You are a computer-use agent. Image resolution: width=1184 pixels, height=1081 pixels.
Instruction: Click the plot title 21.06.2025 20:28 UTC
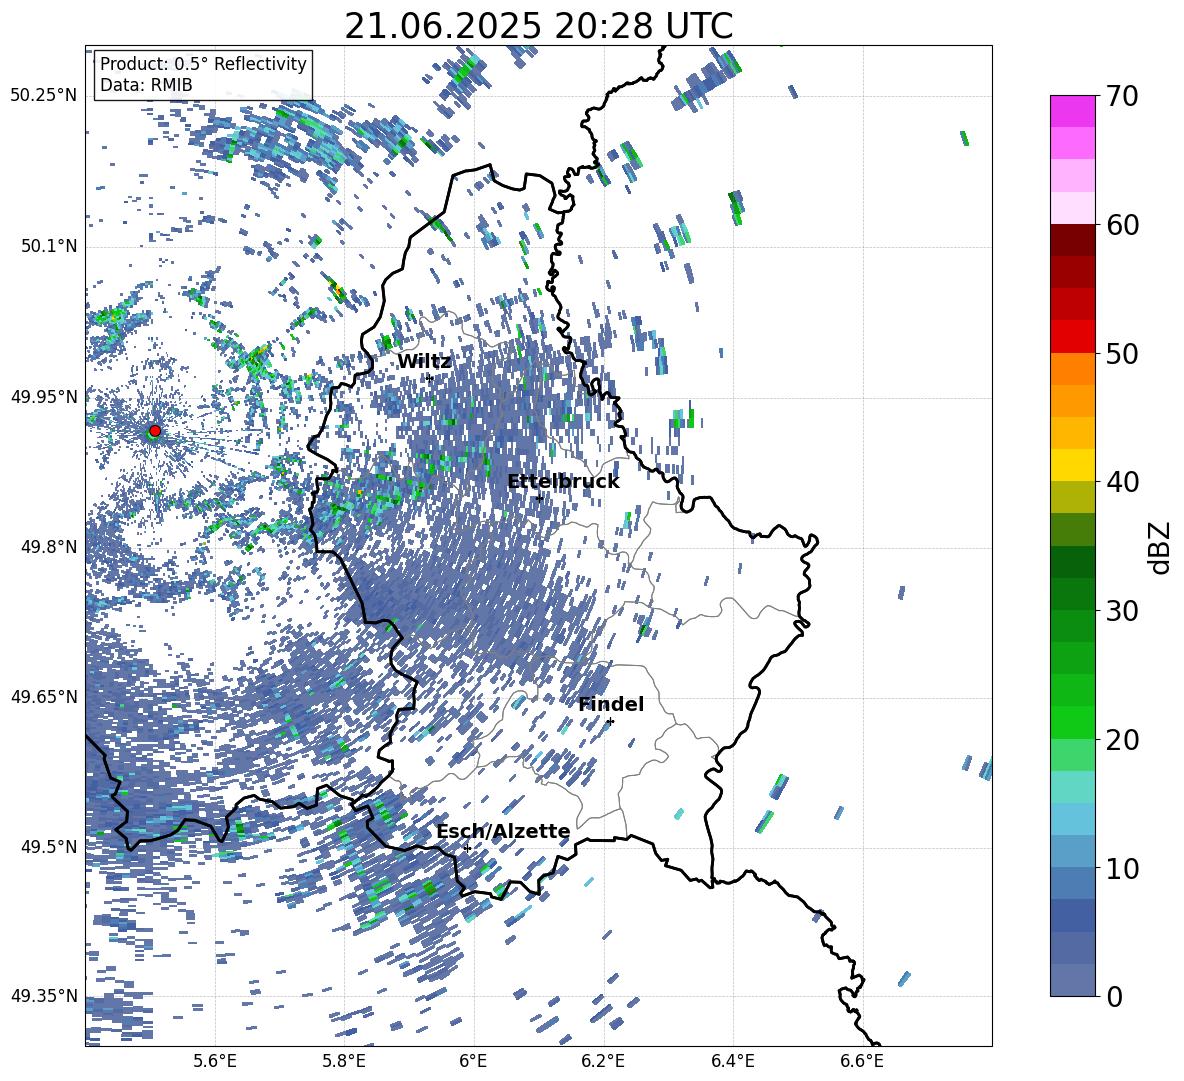[x=538, y=26]
